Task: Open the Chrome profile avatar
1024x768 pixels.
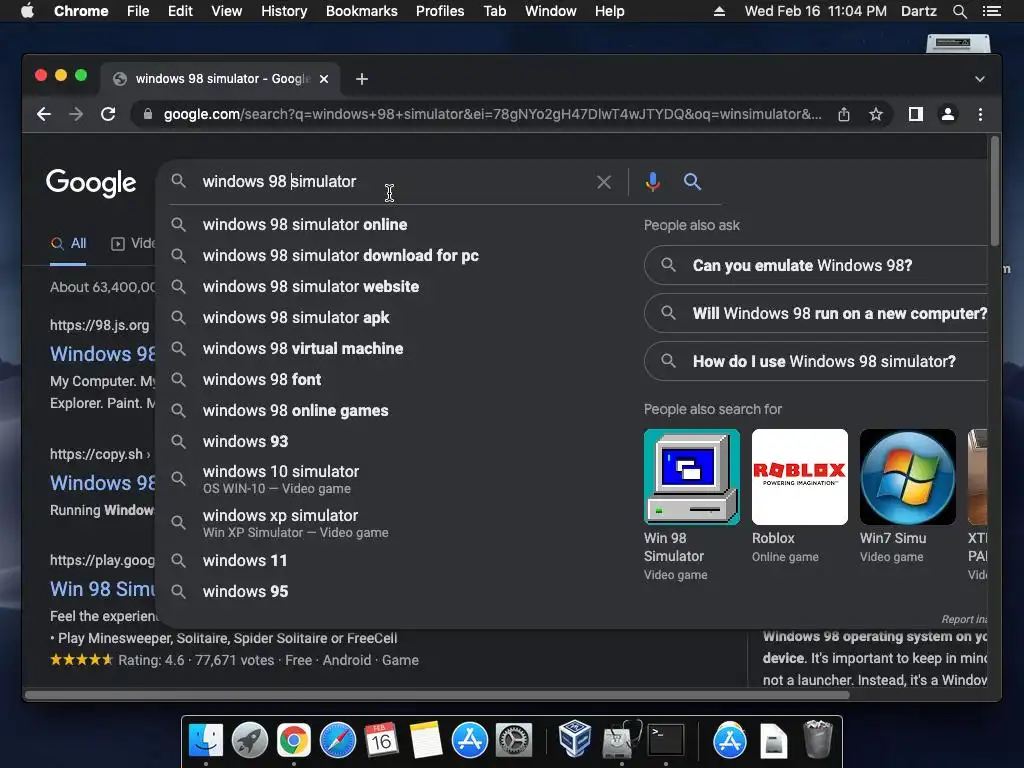Action: click(x=948, y=114)
